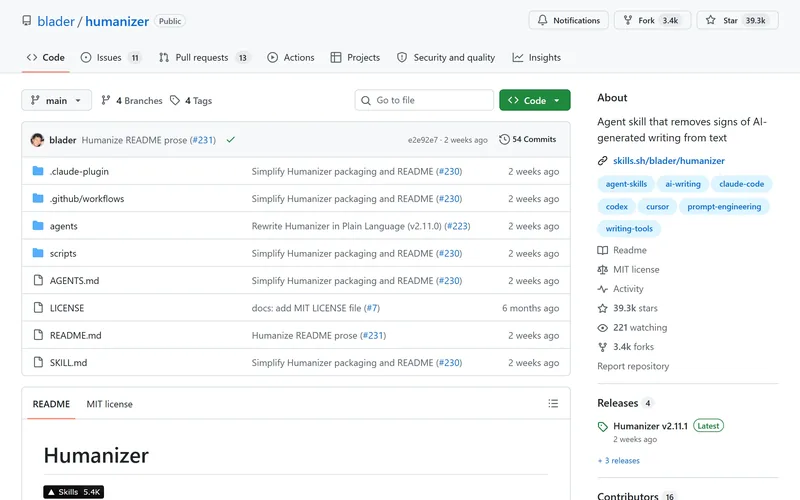Click the LICENSE file icon

click(x=38, y=307)
